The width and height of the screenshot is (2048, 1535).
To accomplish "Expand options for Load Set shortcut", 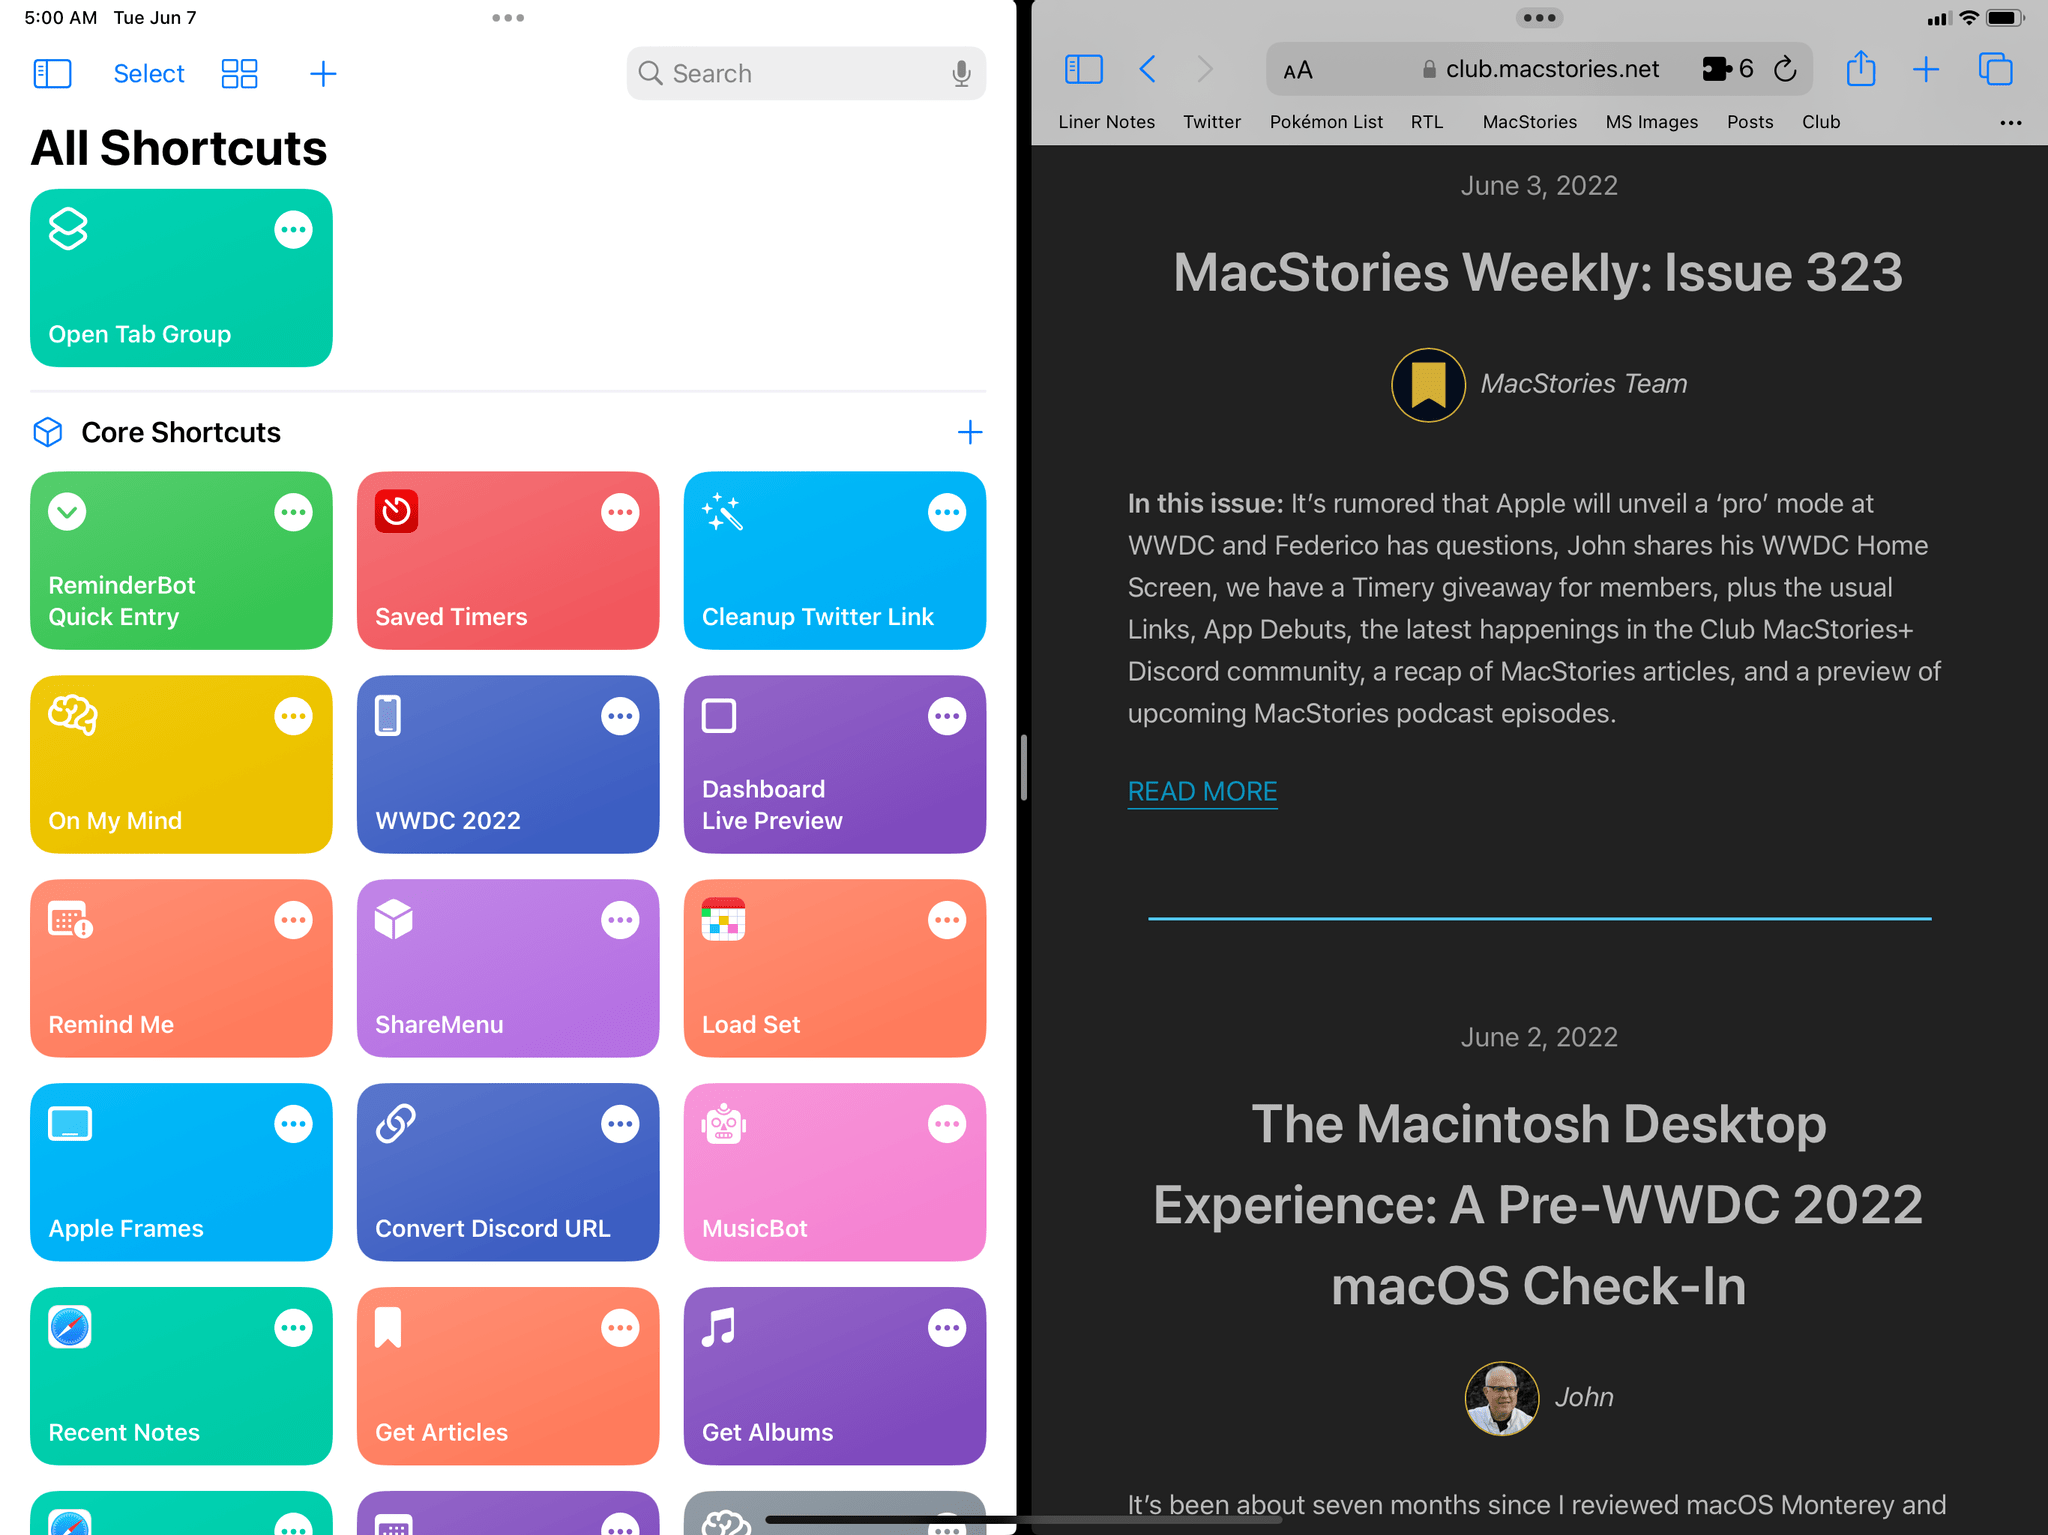I will [945, 921].
